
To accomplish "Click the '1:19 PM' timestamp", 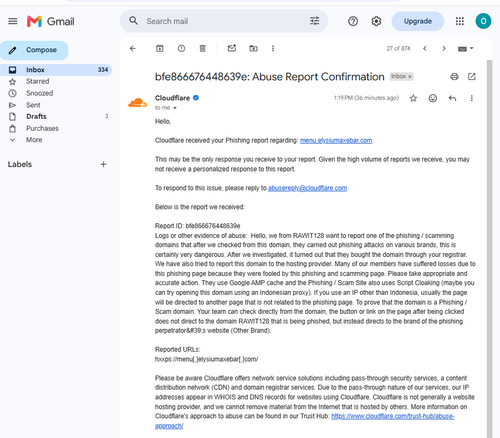I will point(366,98).
